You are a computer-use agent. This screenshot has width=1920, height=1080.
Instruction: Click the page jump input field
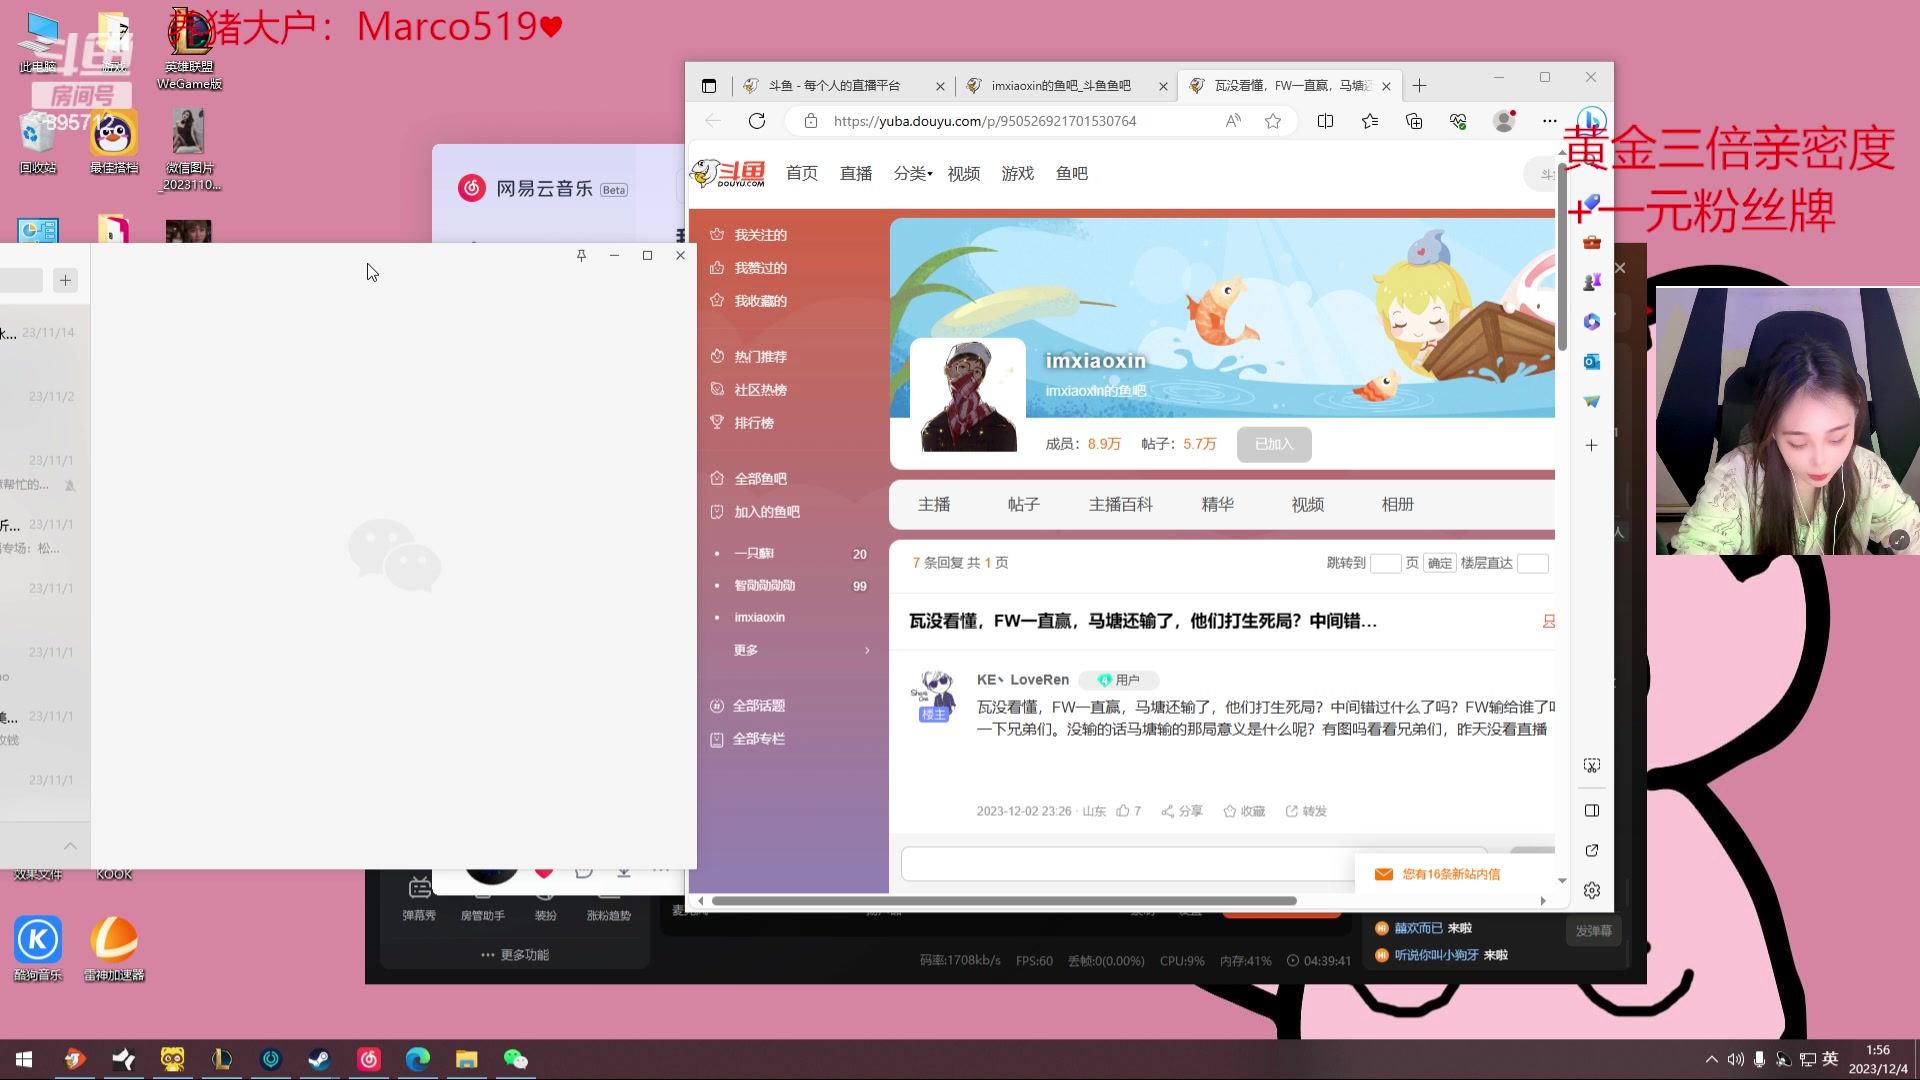[1386, 563]
